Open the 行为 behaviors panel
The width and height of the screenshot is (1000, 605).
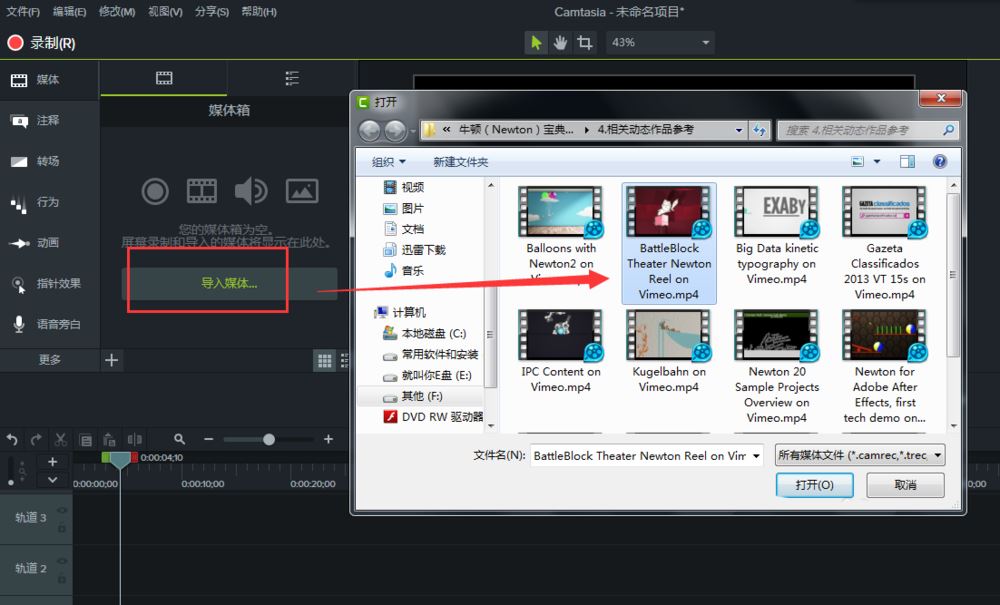pos(49,202)
